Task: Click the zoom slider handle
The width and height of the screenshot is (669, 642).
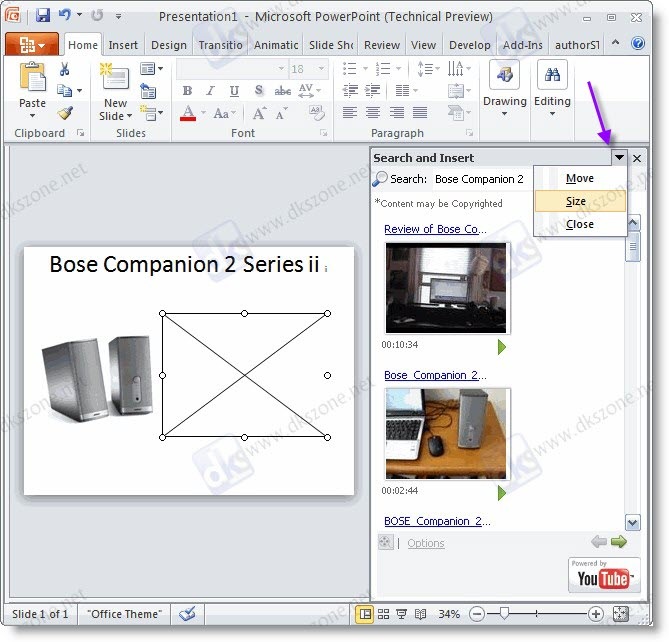Action: [504, 613]
